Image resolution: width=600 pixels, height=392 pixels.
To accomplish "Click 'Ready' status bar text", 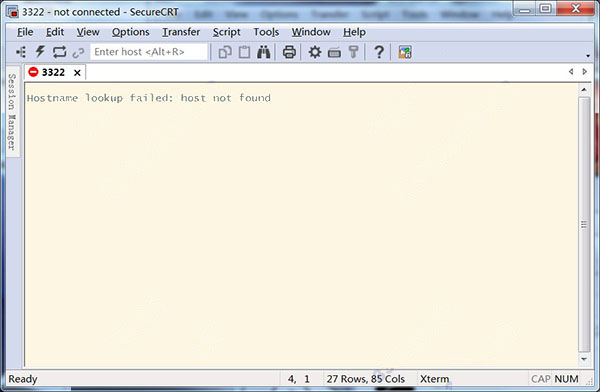I will [23, 379].
